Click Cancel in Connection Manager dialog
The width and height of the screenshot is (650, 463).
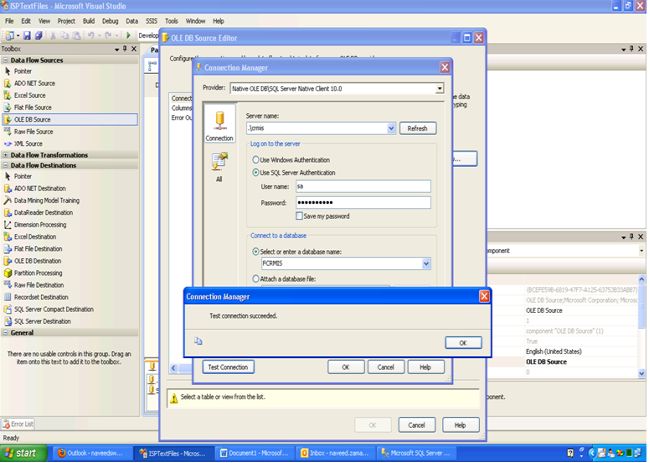point(386,367)
